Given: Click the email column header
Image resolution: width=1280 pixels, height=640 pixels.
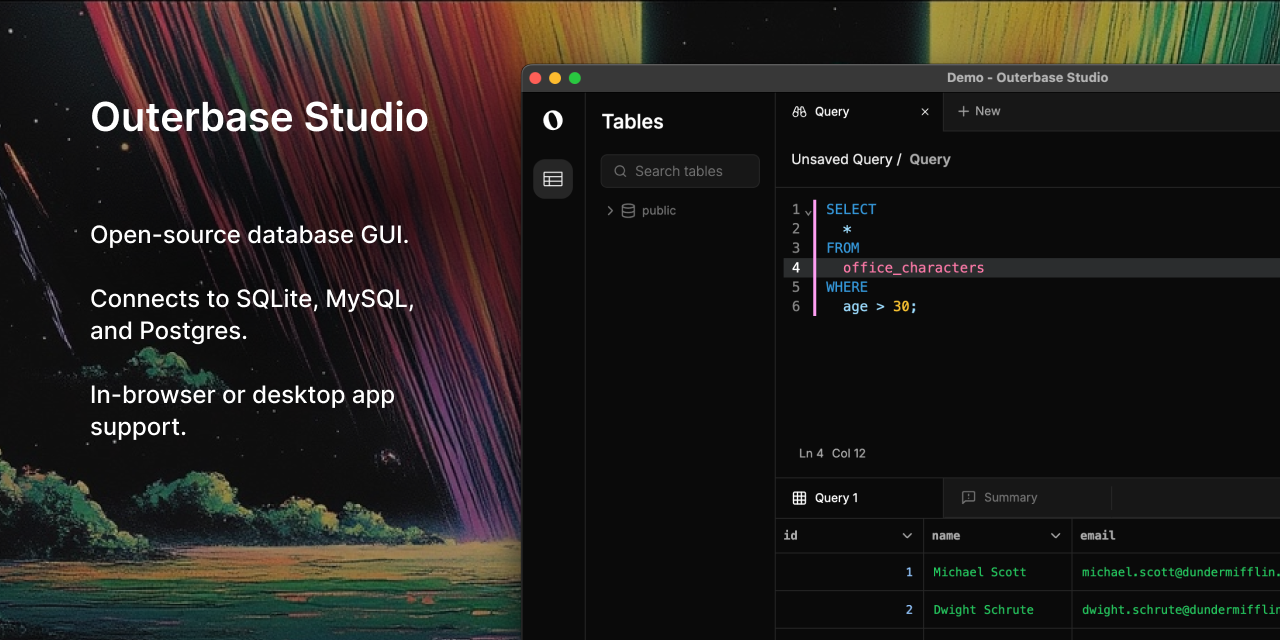Looking at the screenshot, I should coord(1098,536).
